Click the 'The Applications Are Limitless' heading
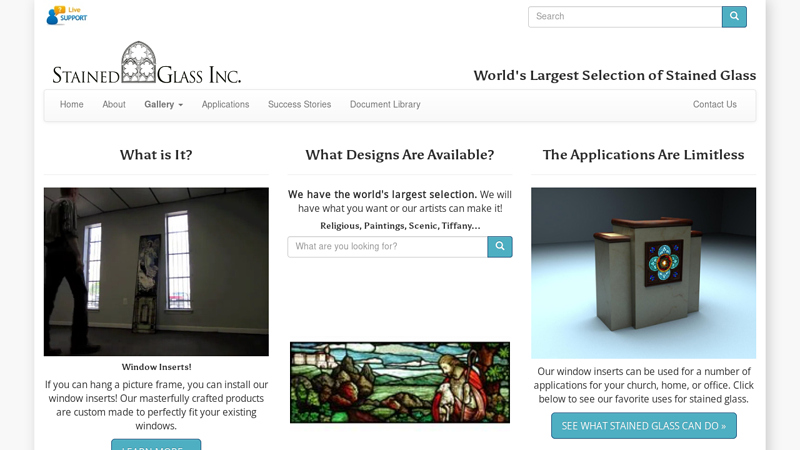800x450 pixels. coord(643,155)
